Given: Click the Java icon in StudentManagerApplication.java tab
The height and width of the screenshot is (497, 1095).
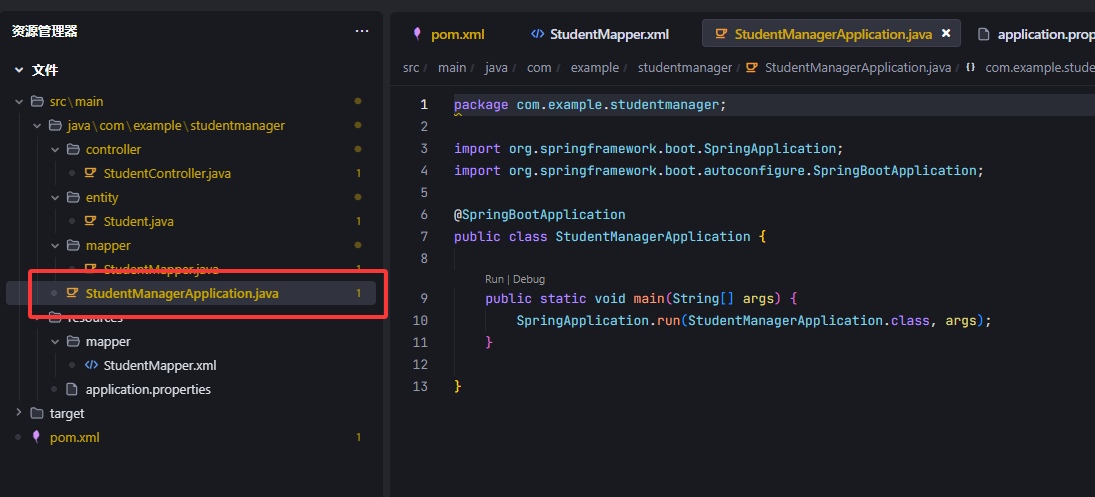Looking at the screenshot, I should click(722, 34).
